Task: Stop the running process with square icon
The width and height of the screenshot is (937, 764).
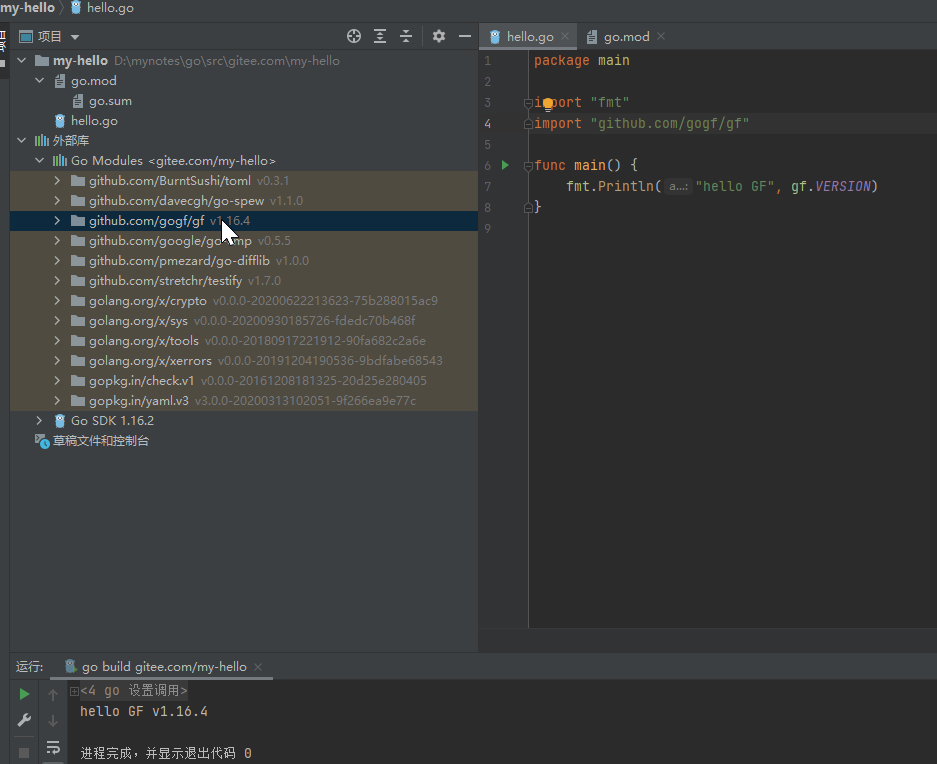Action: coord(24,751)
